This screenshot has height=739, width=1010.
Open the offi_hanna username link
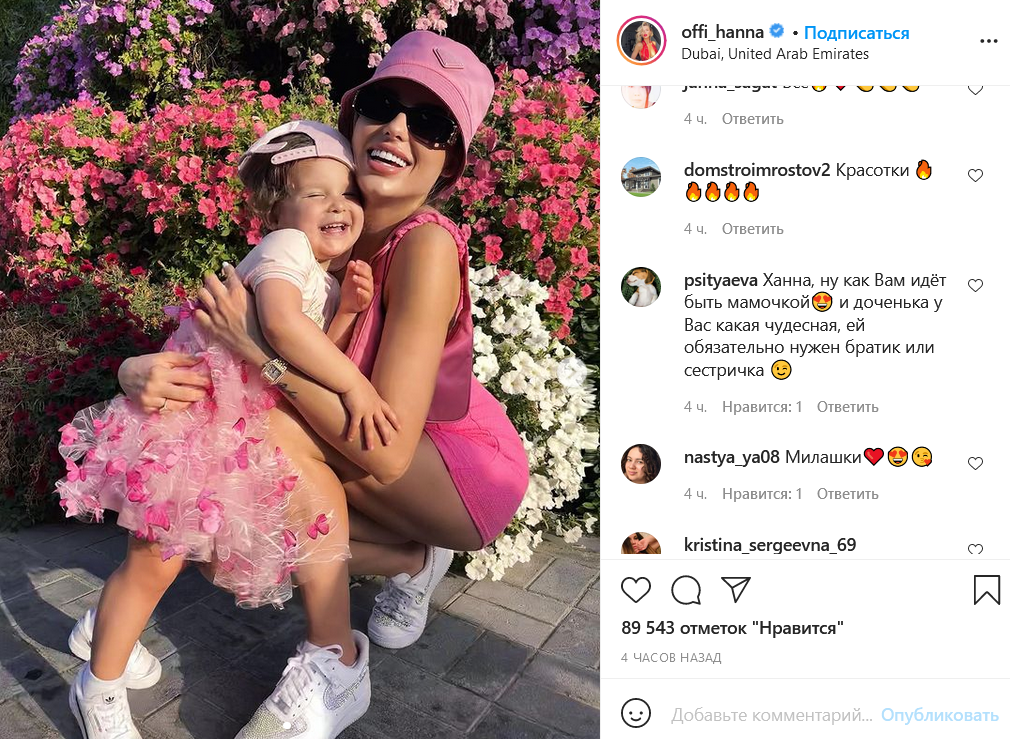723,32
